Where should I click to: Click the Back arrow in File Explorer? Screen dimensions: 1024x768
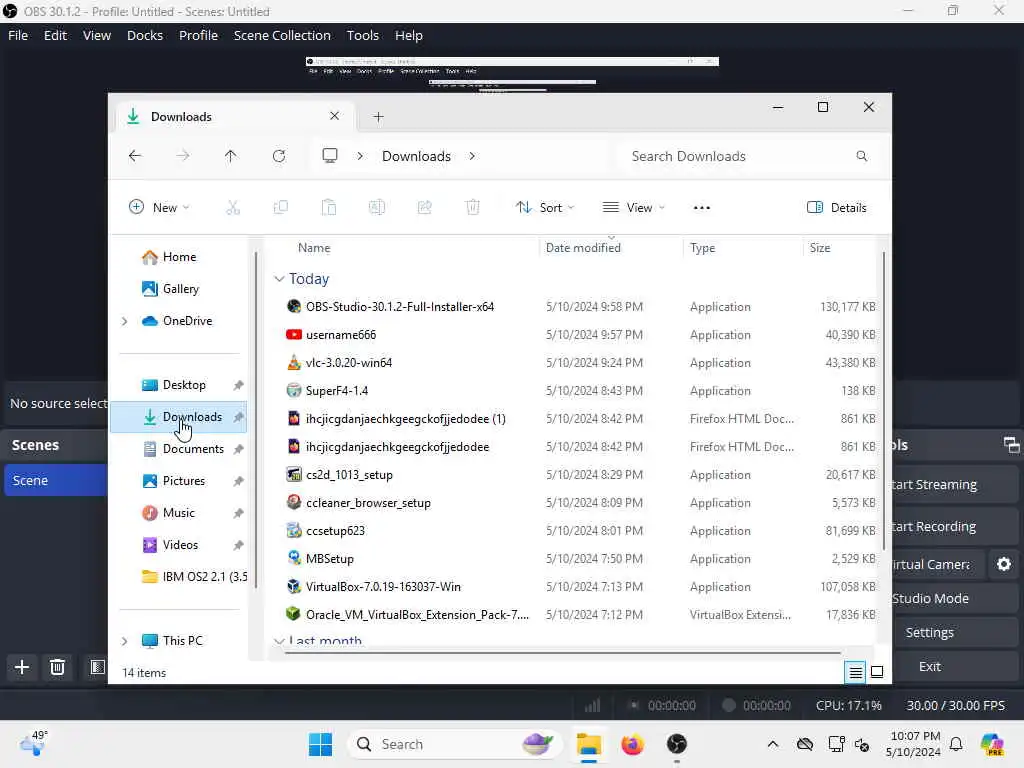(135, 156)
